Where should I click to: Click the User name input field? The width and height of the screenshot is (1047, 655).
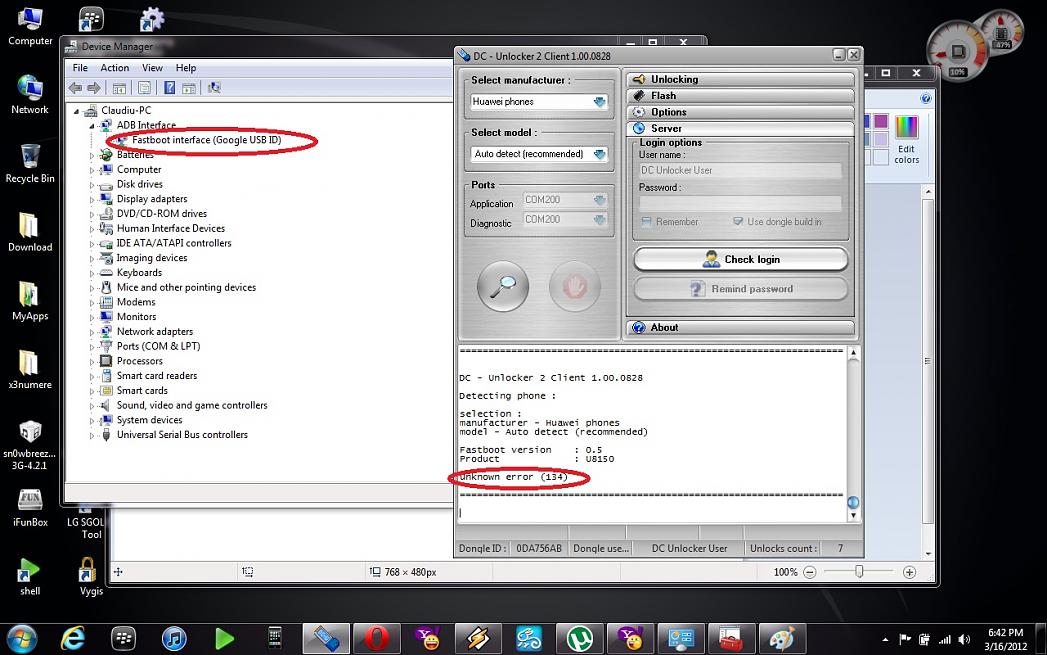(x=740, y=170)
